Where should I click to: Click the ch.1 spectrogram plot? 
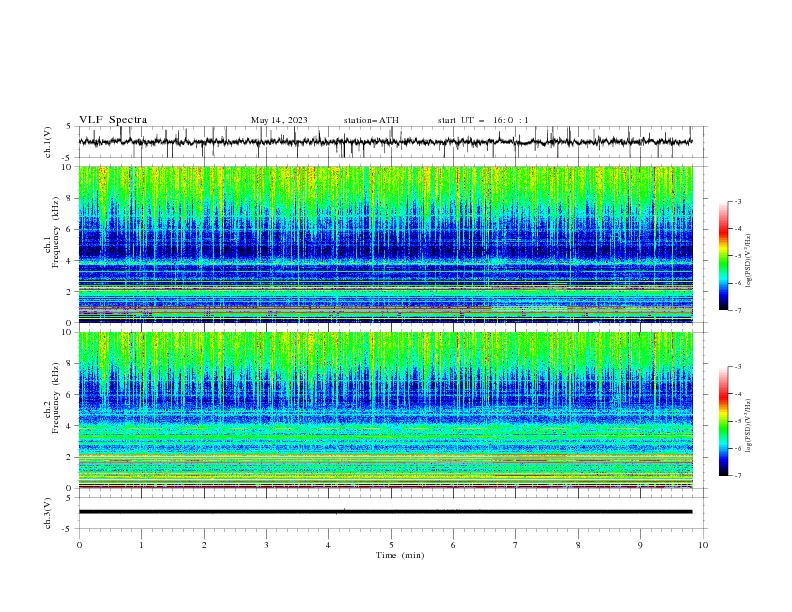coord(385,244)
